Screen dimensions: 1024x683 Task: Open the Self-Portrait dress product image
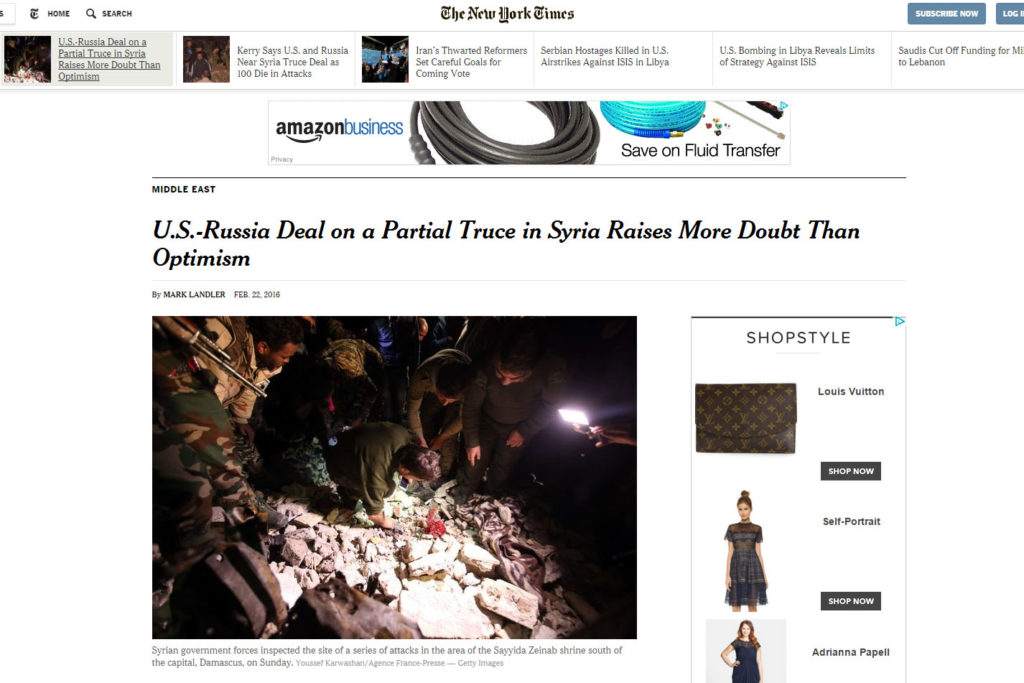coord(745,550)
